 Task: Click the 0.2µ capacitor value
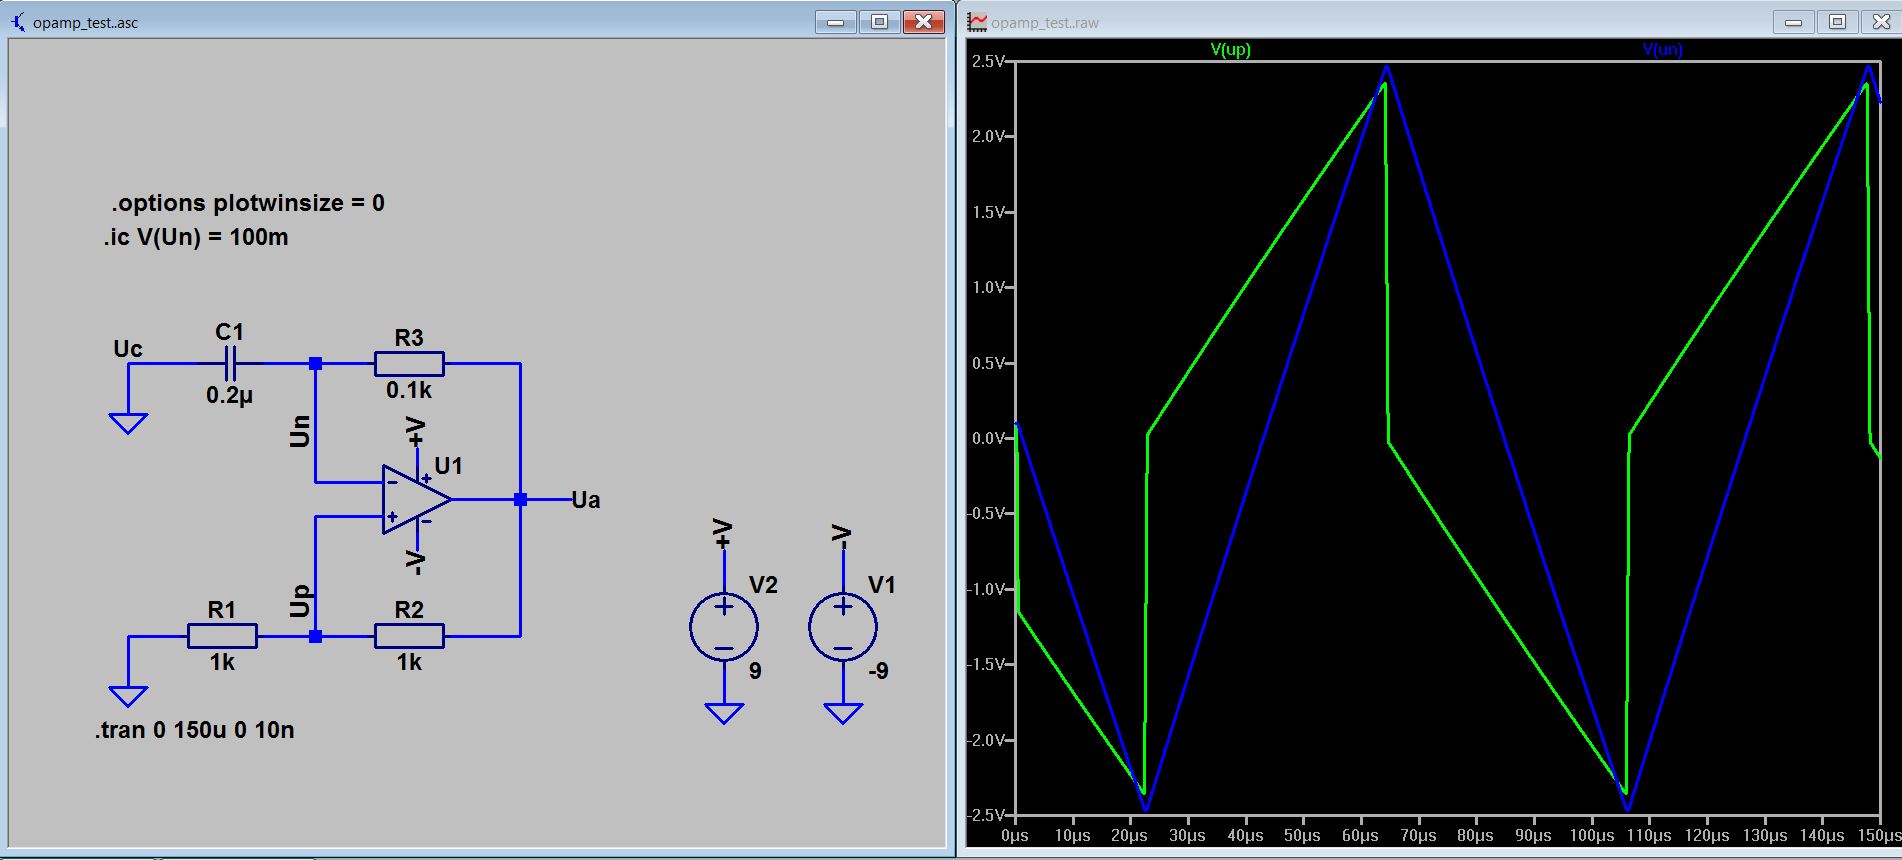[230, 395]
